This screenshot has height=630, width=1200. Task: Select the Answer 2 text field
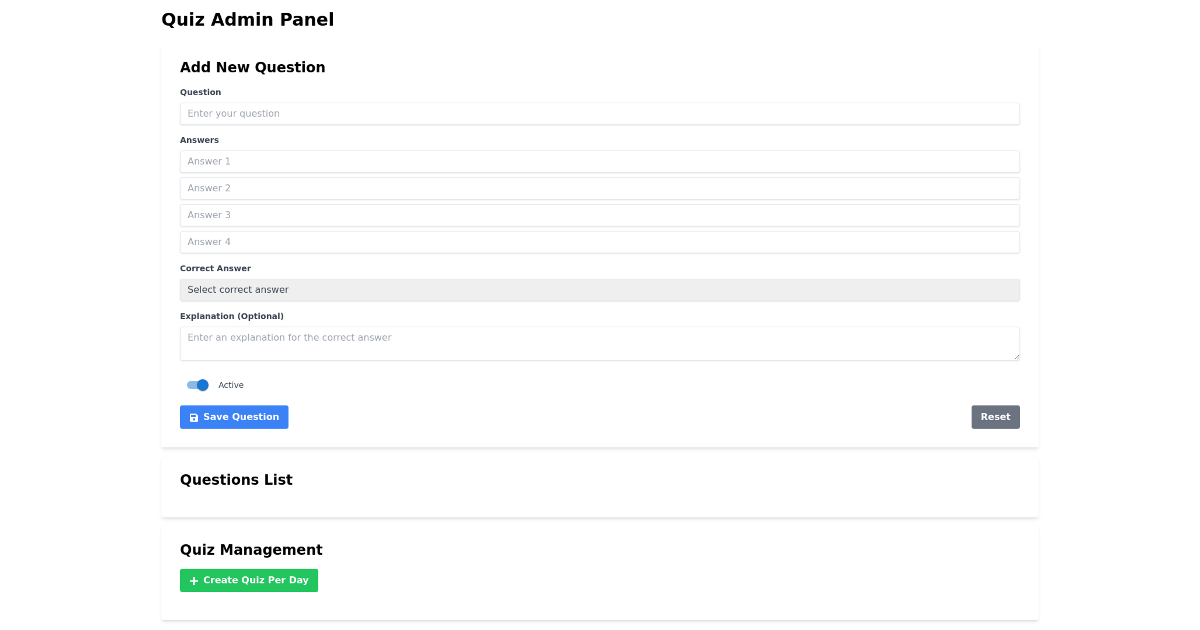[600, 188]
